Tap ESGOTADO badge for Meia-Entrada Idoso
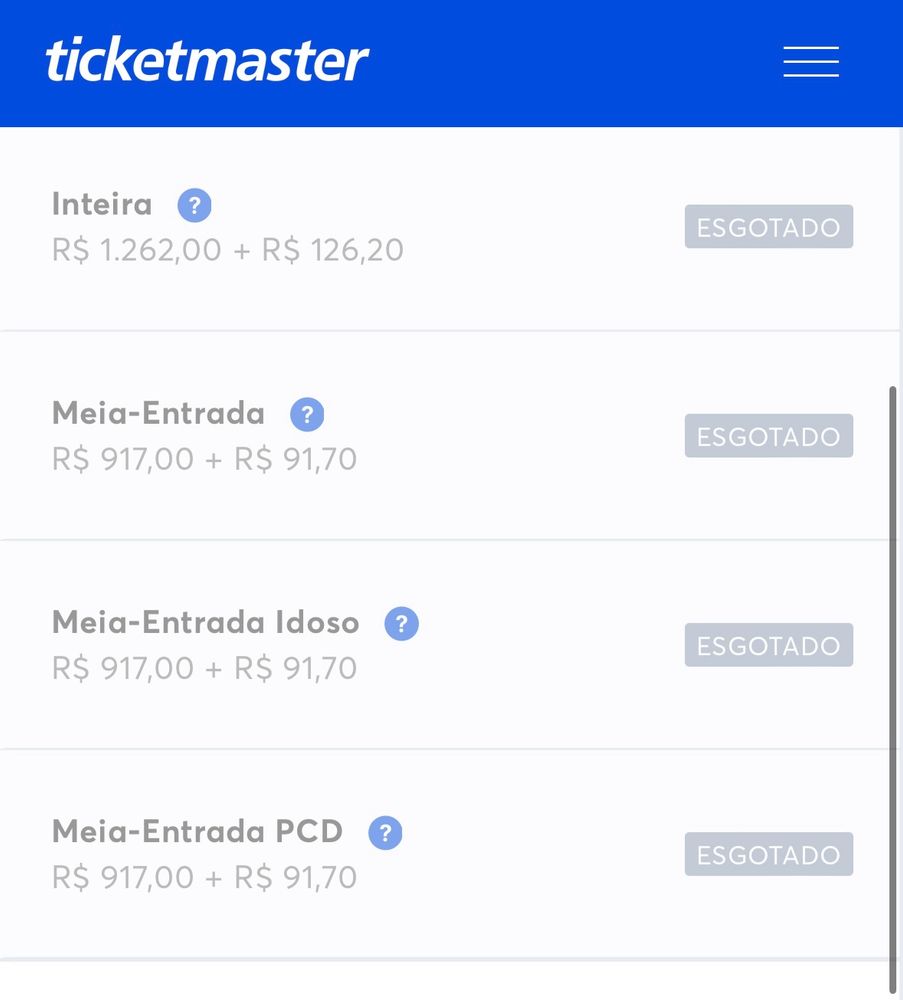The image size is (903, 1000). click(x=768, y=645)
